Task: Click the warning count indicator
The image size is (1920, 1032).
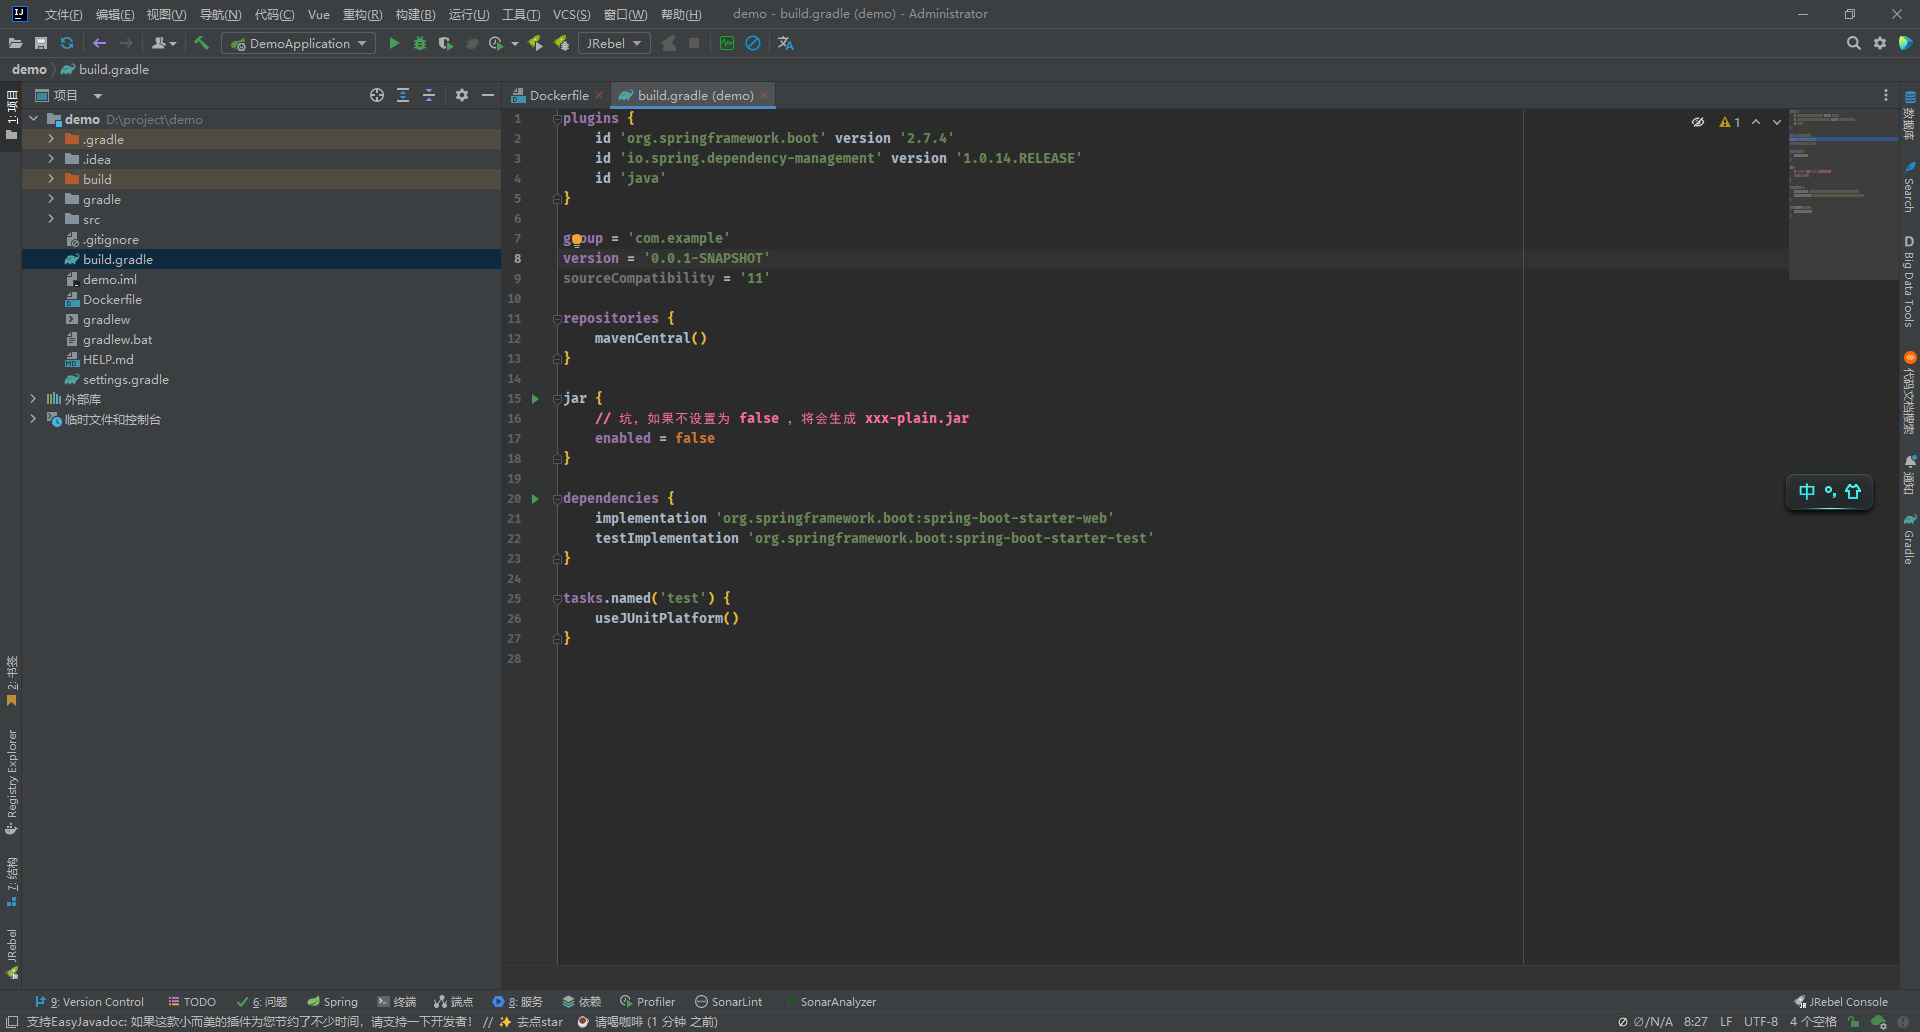Action: click(x=1730, y=122)
